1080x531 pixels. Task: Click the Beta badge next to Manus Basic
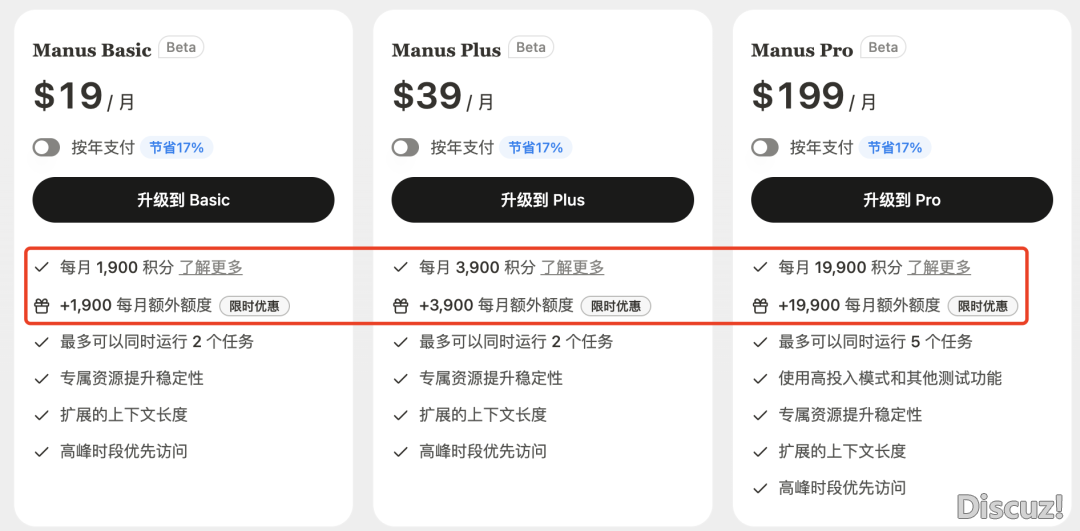tap(181, 48)
